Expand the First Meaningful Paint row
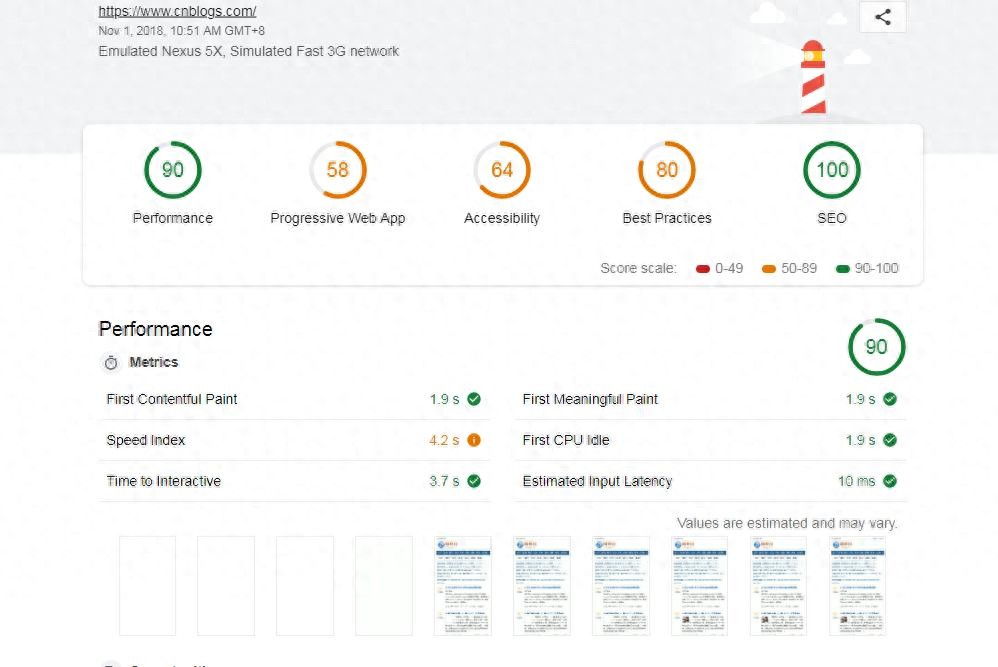This screenshot has width=998, height=667. (x=590, y=399)
